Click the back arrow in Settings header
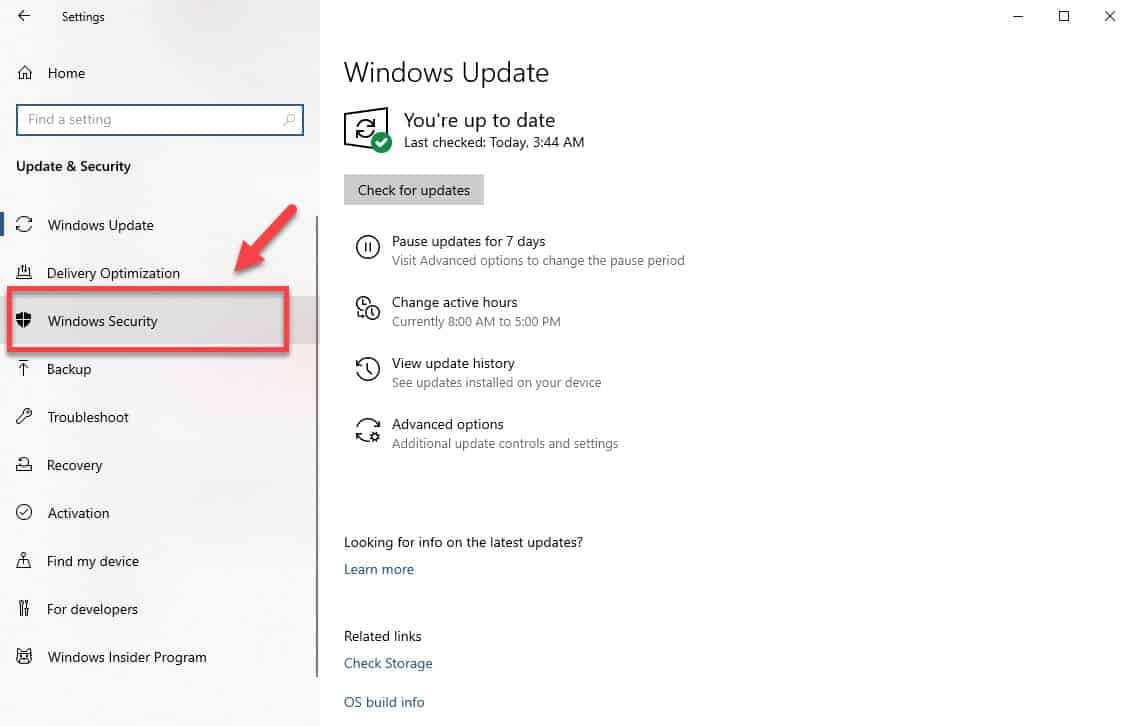This screenshot has width=1133, height=726. click(24, 15)
